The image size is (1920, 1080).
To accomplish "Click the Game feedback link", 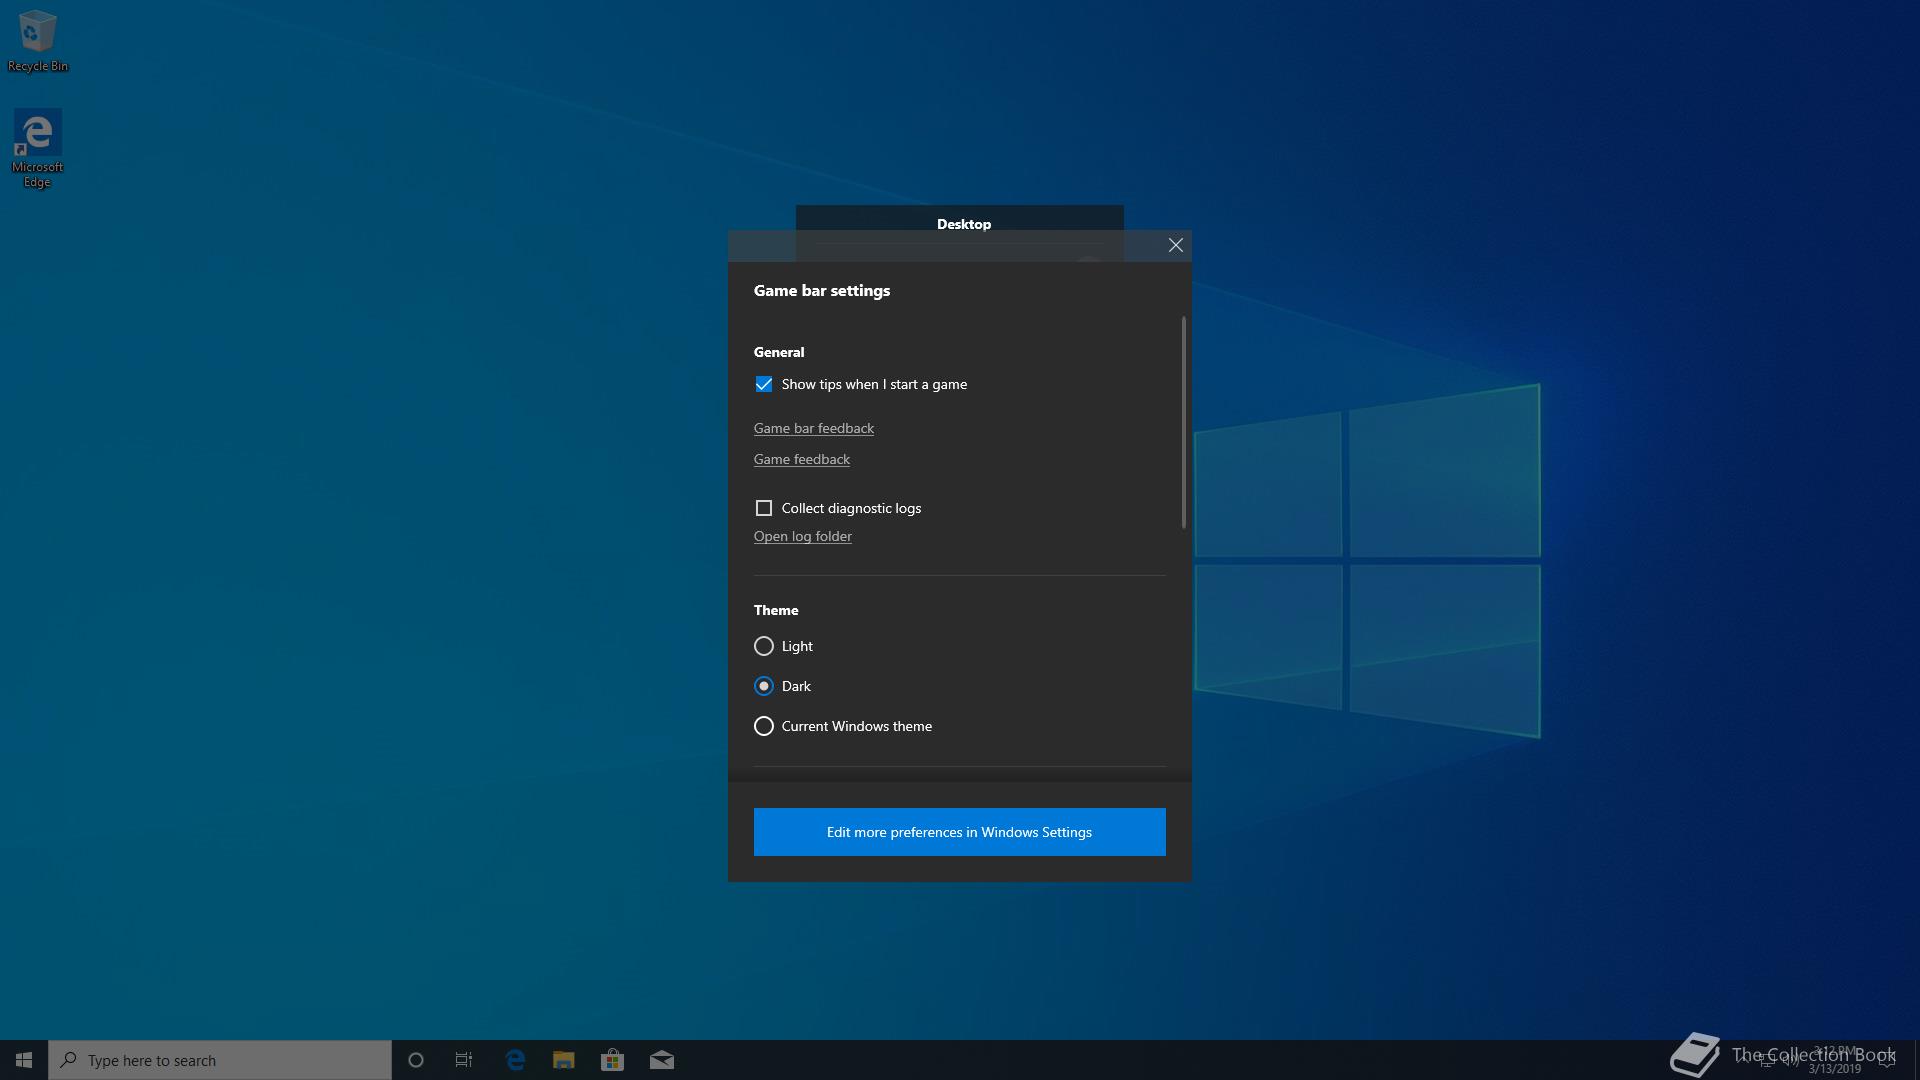I will click(x=801, y=460).
